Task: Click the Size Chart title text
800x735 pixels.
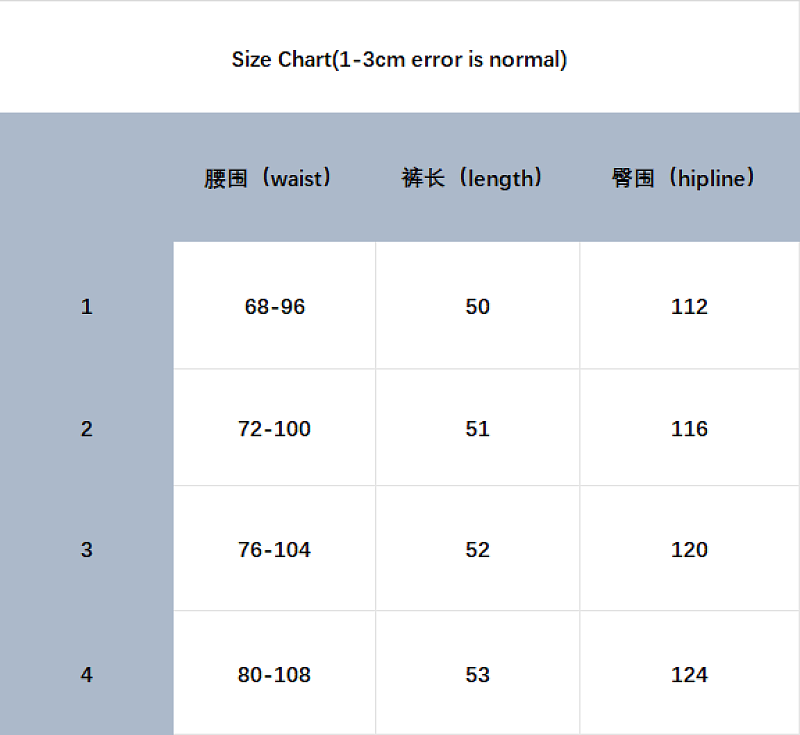Action: (399, 60)
